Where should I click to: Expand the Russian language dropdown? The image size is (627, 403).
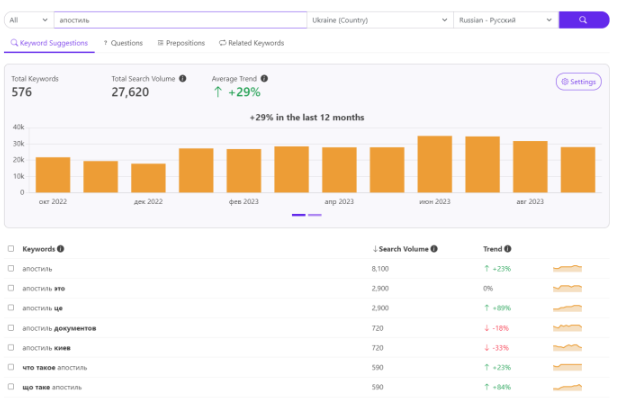pyautogui.click(x=506, y=20)
